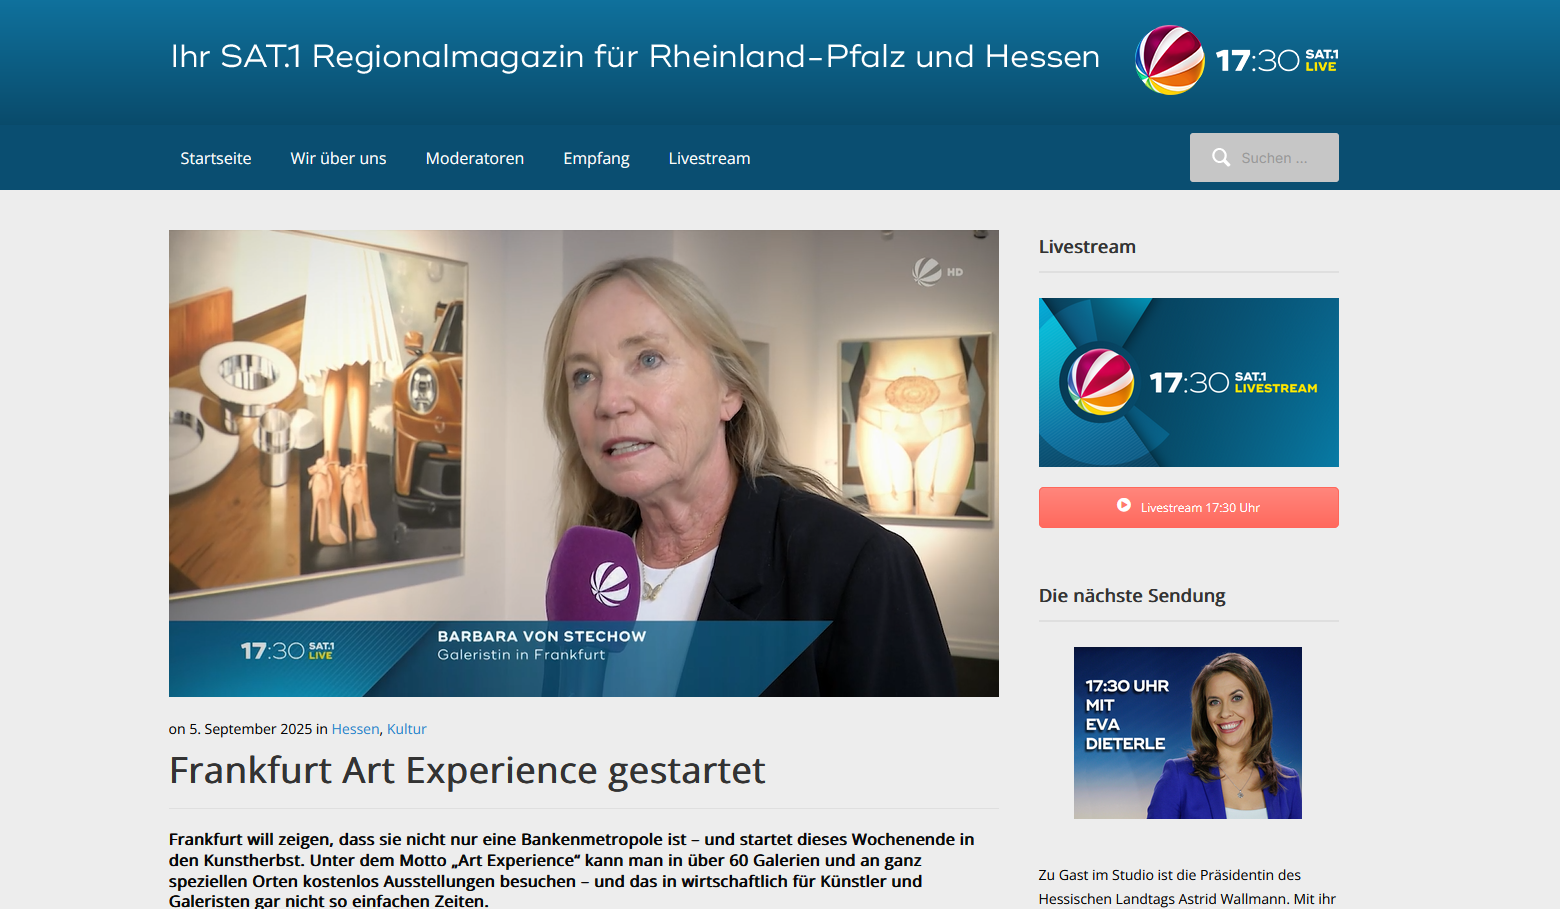Open the Startseite menu item
Screen dimensions: 1560x909
point(216,158)
